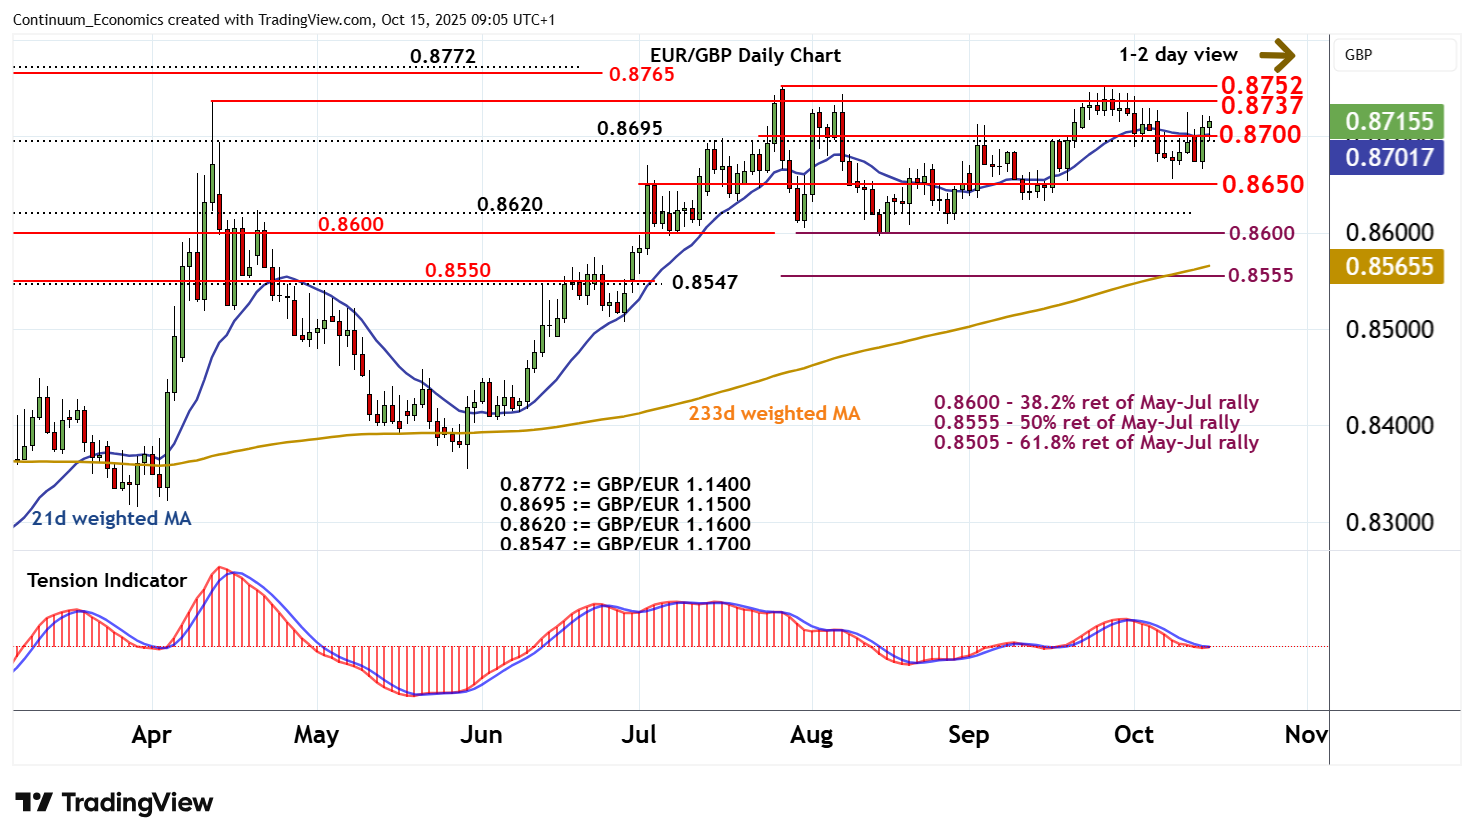Click the 1-2 day view text
The image size is (1474, 840).
(1178, 55)
